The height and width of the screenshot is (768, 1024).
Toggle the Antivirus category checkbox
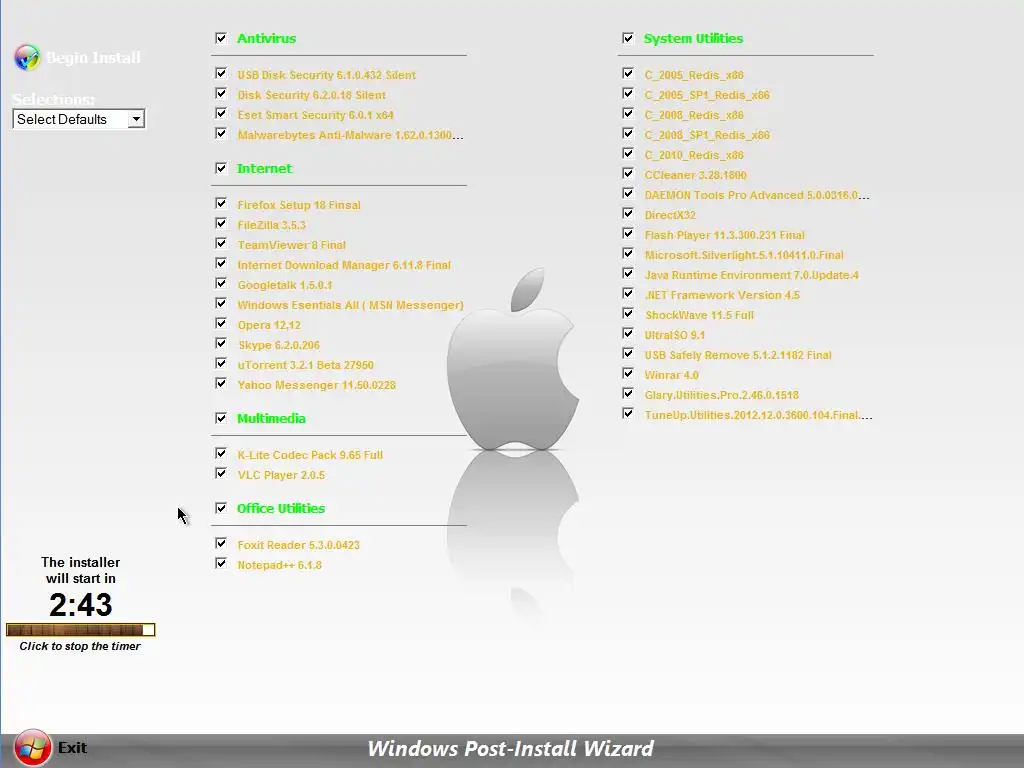pyautogui.click(x=221, y=38)
